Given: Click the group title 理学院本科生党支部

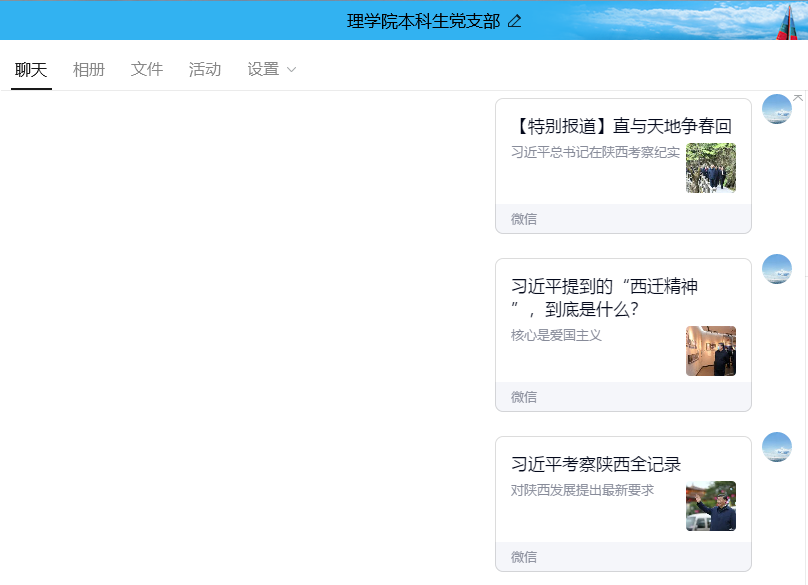Looking at the screenshot, I should [423, 21].
